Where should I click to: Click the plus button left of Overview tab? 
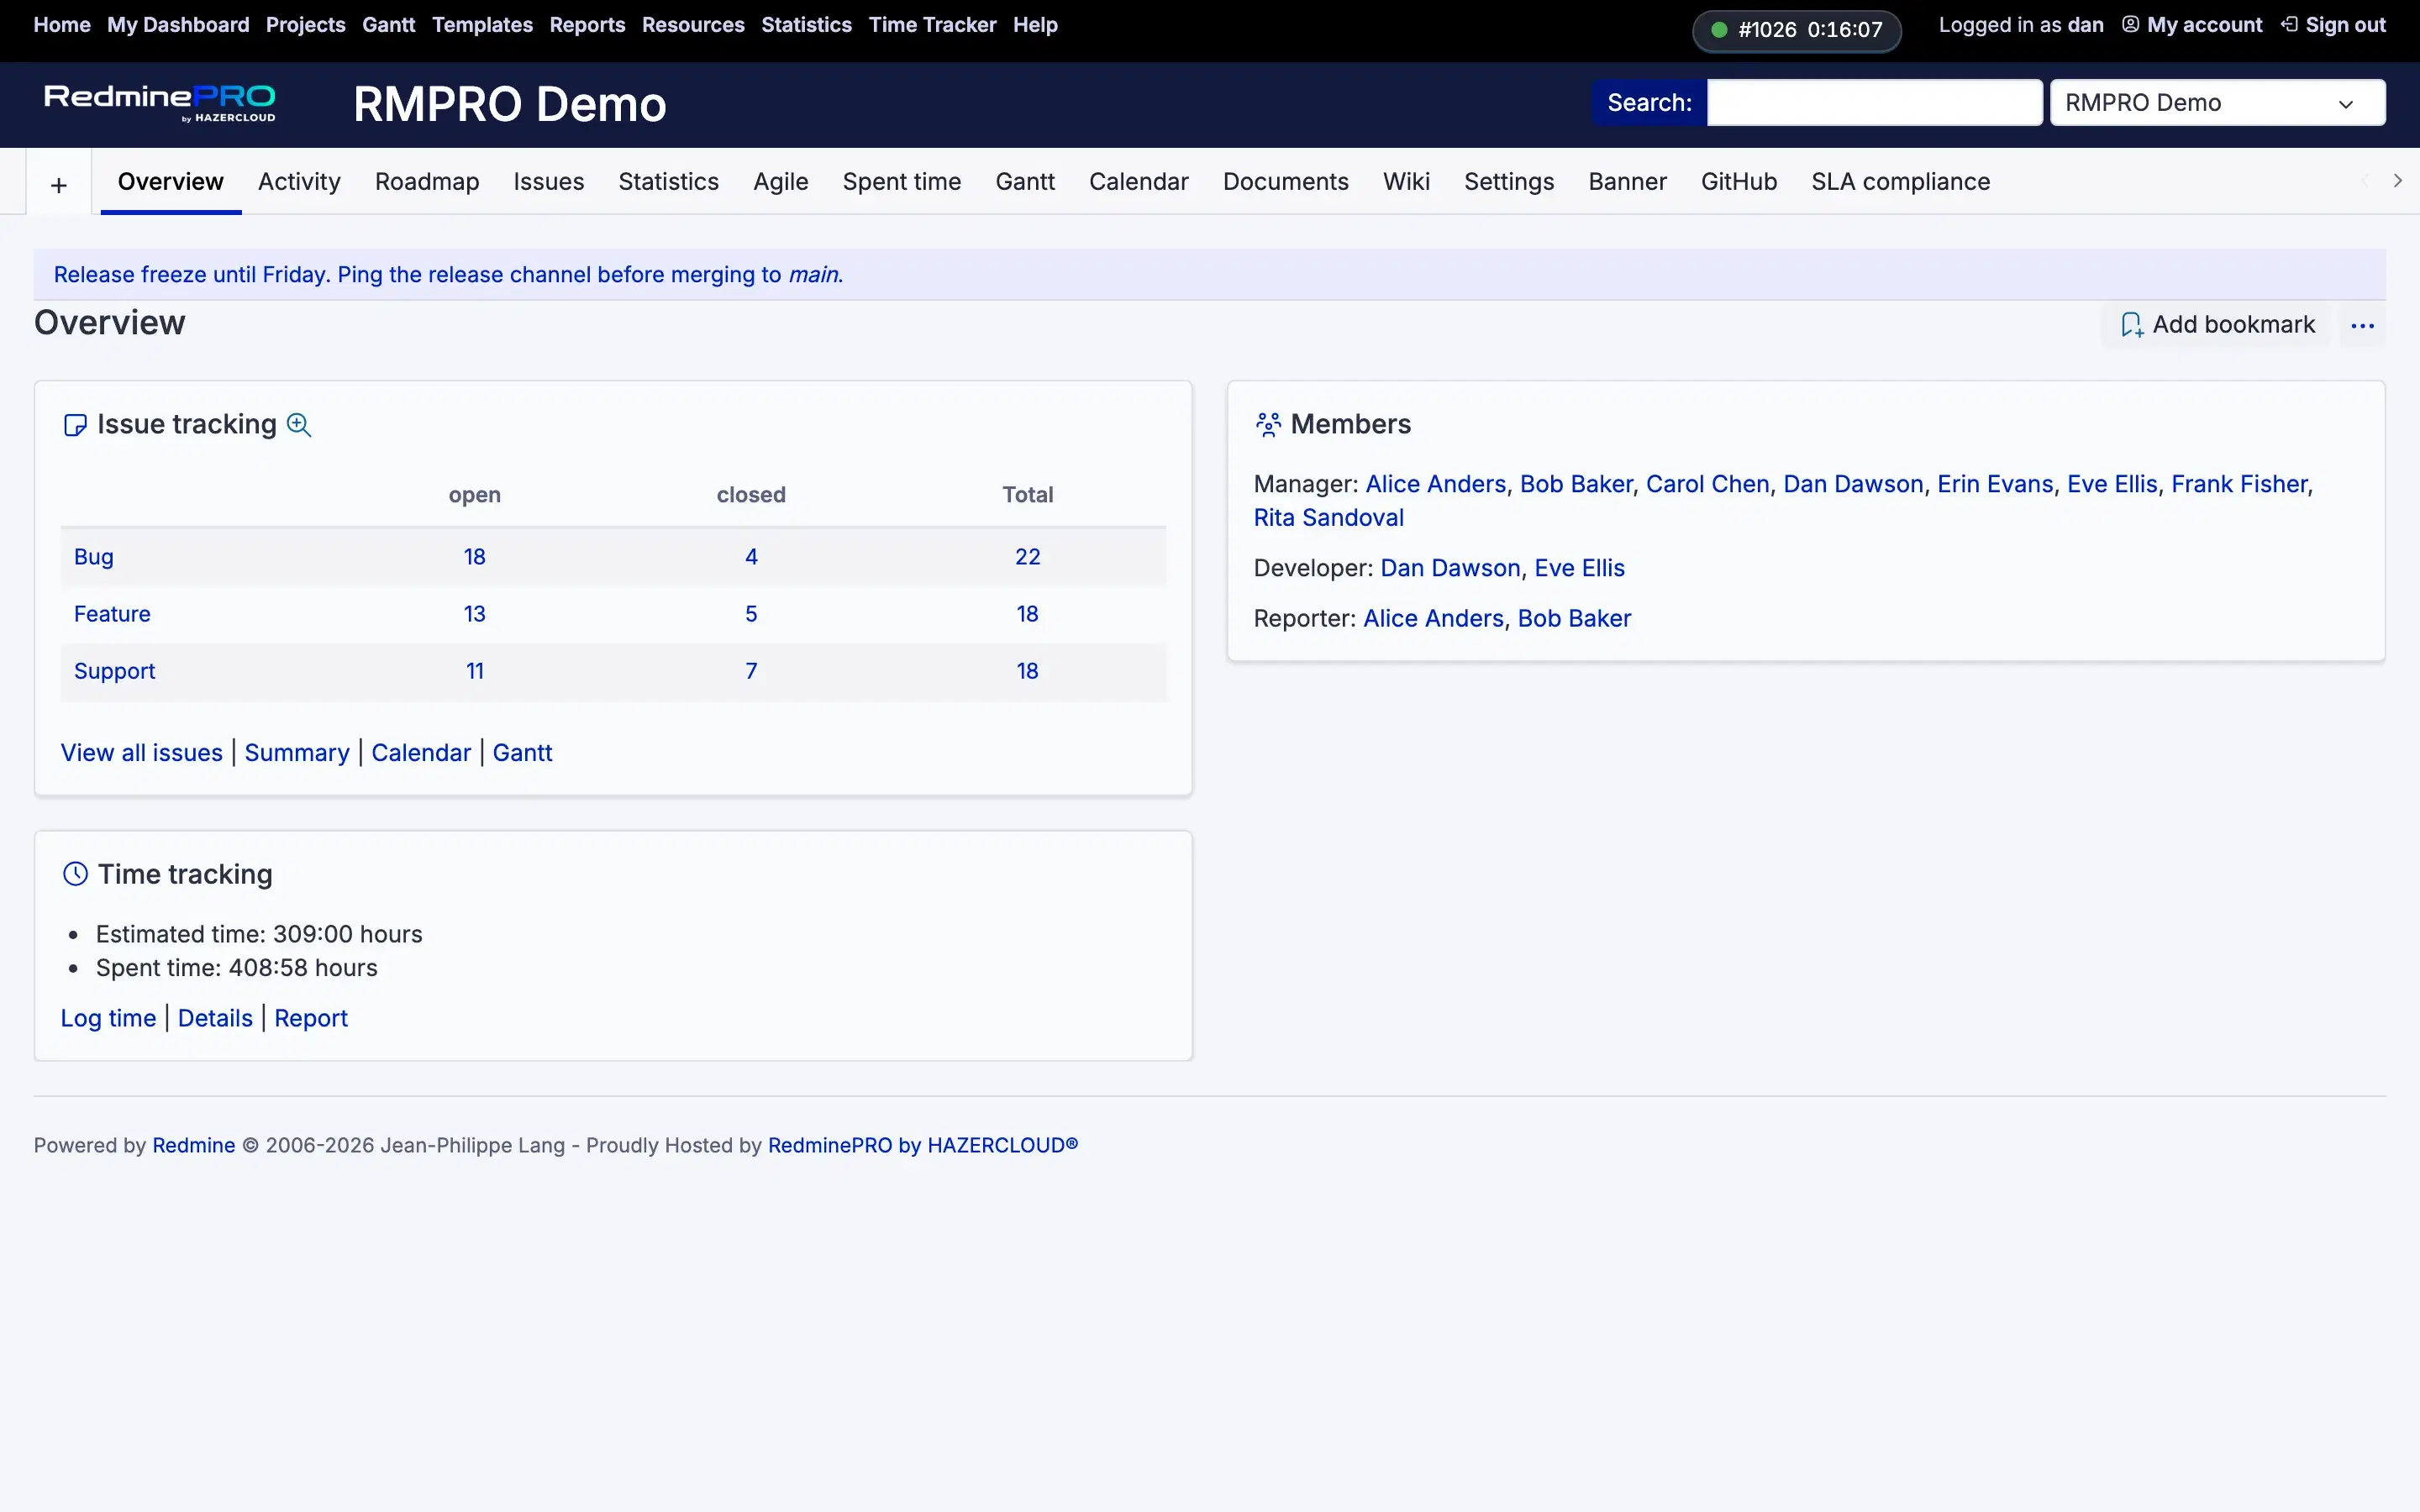click(59, 185)
